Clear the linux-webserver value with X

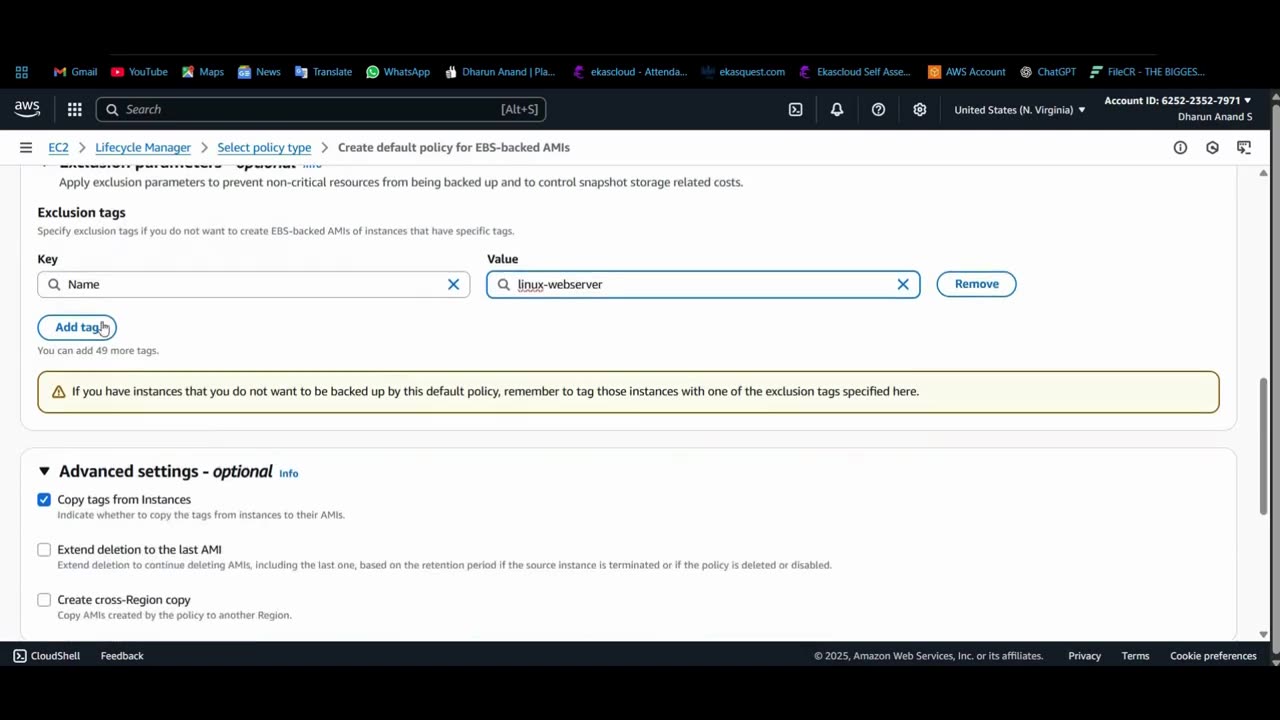click(x=903, y=284)
